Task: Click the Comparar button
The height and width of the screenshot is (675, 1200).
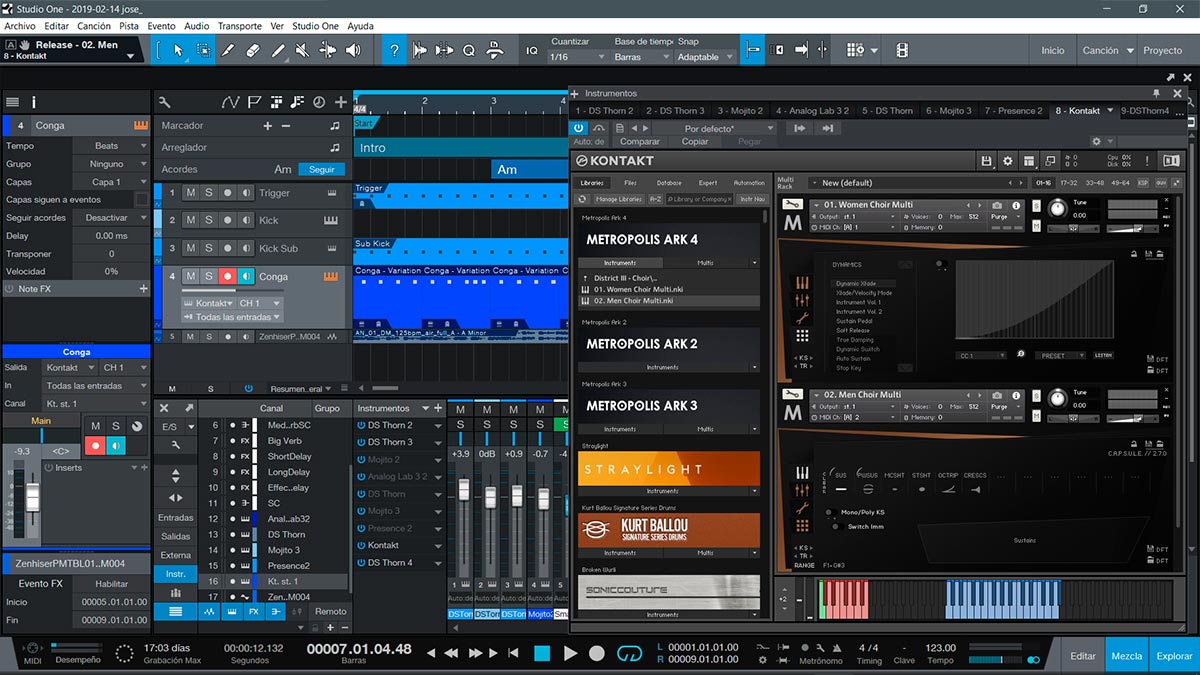Action: point(640,142)
